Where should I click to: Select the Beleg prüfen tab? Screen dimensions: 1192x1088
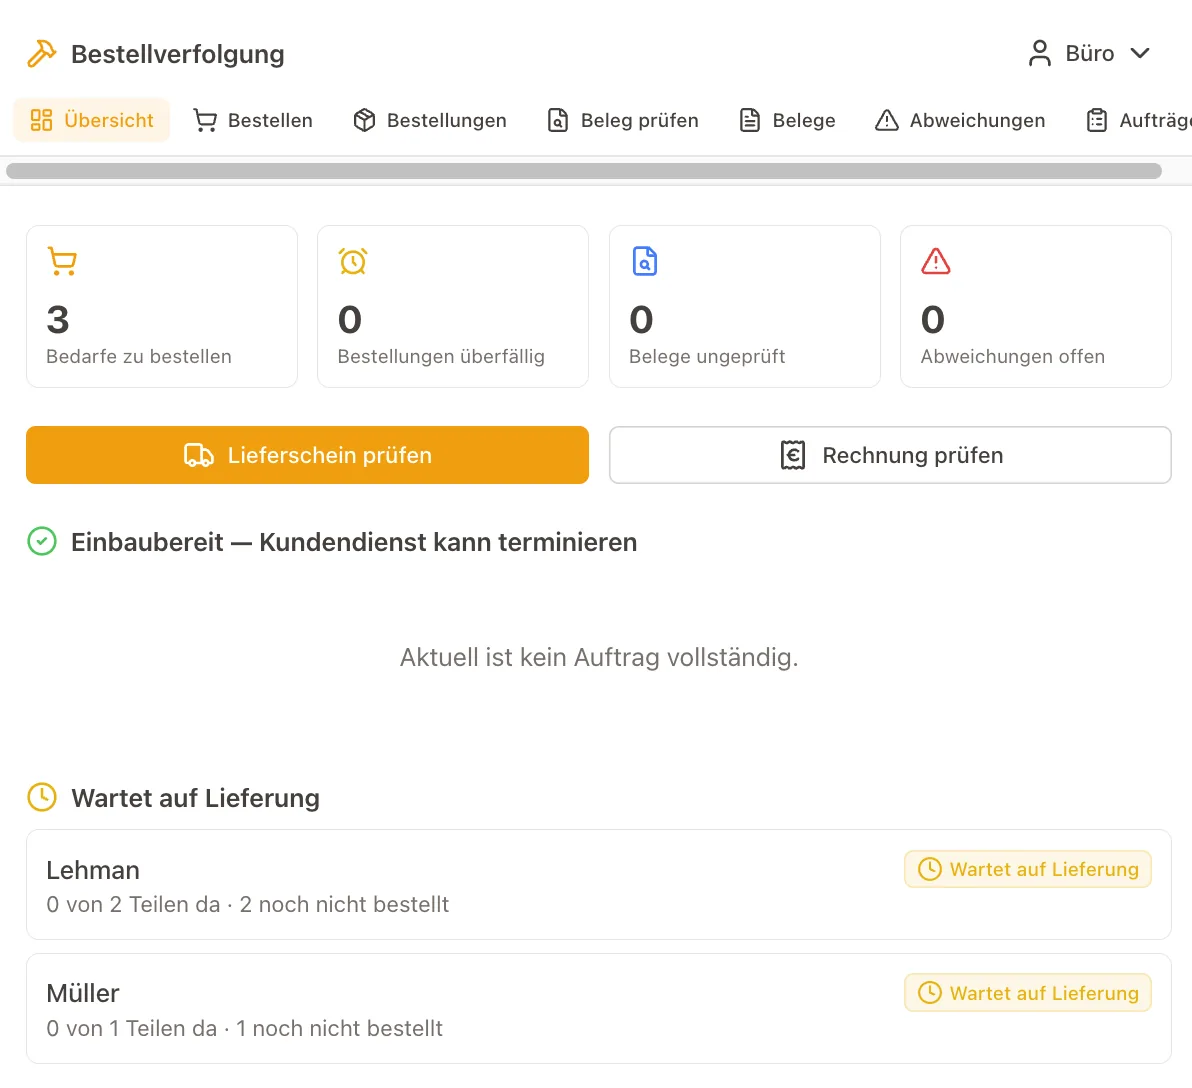tap(623, 120)
